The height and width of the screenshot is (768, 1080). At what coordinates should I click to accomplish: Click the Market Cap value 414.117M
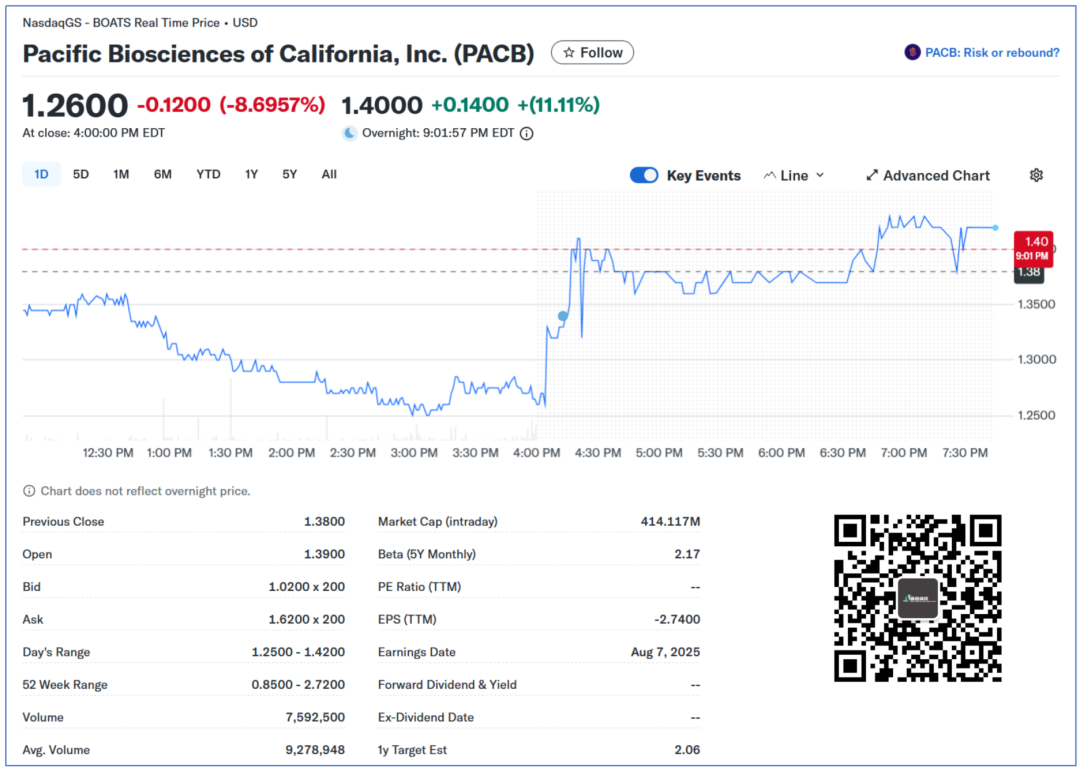[670, 521]
